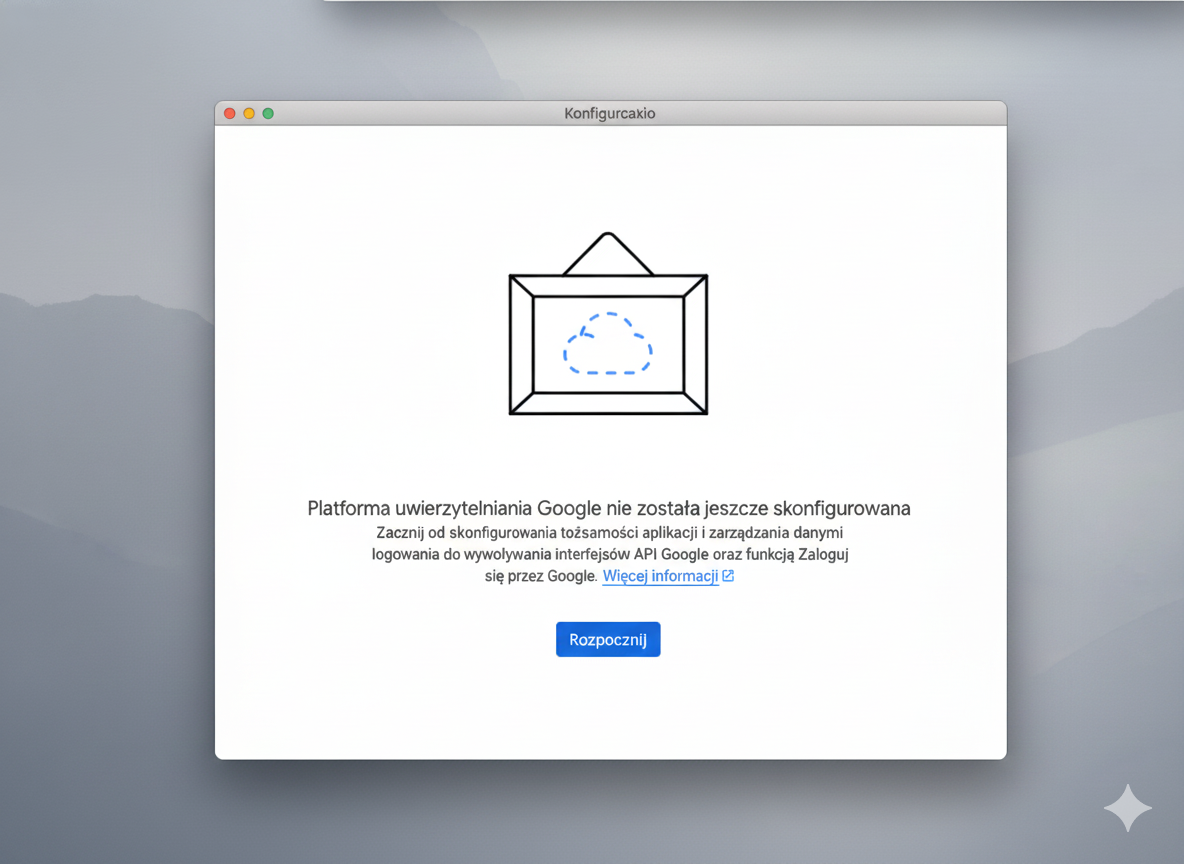Click the sparkle star icon in desktop corner
This screenshot has width=1184, height=864.
coord(1127,808)
